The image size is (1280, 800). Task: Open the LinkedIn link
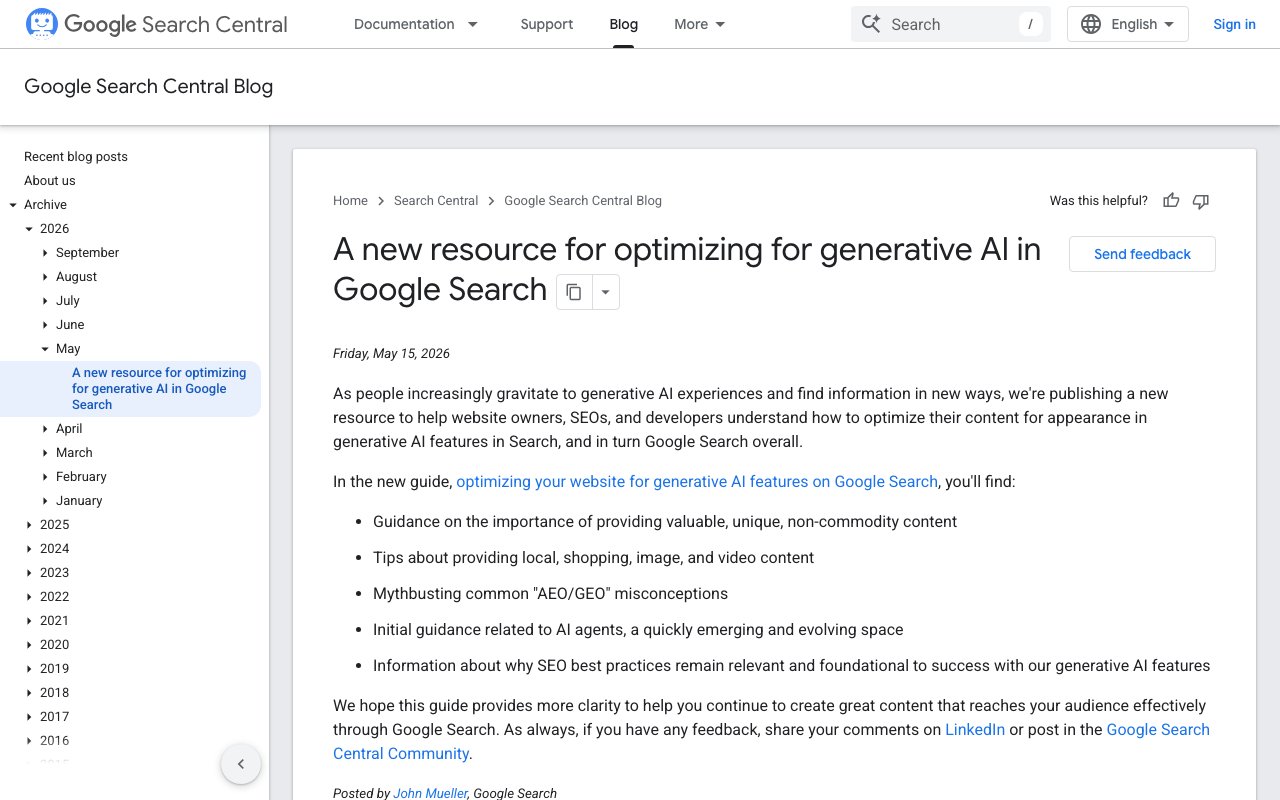click(975, 730)
